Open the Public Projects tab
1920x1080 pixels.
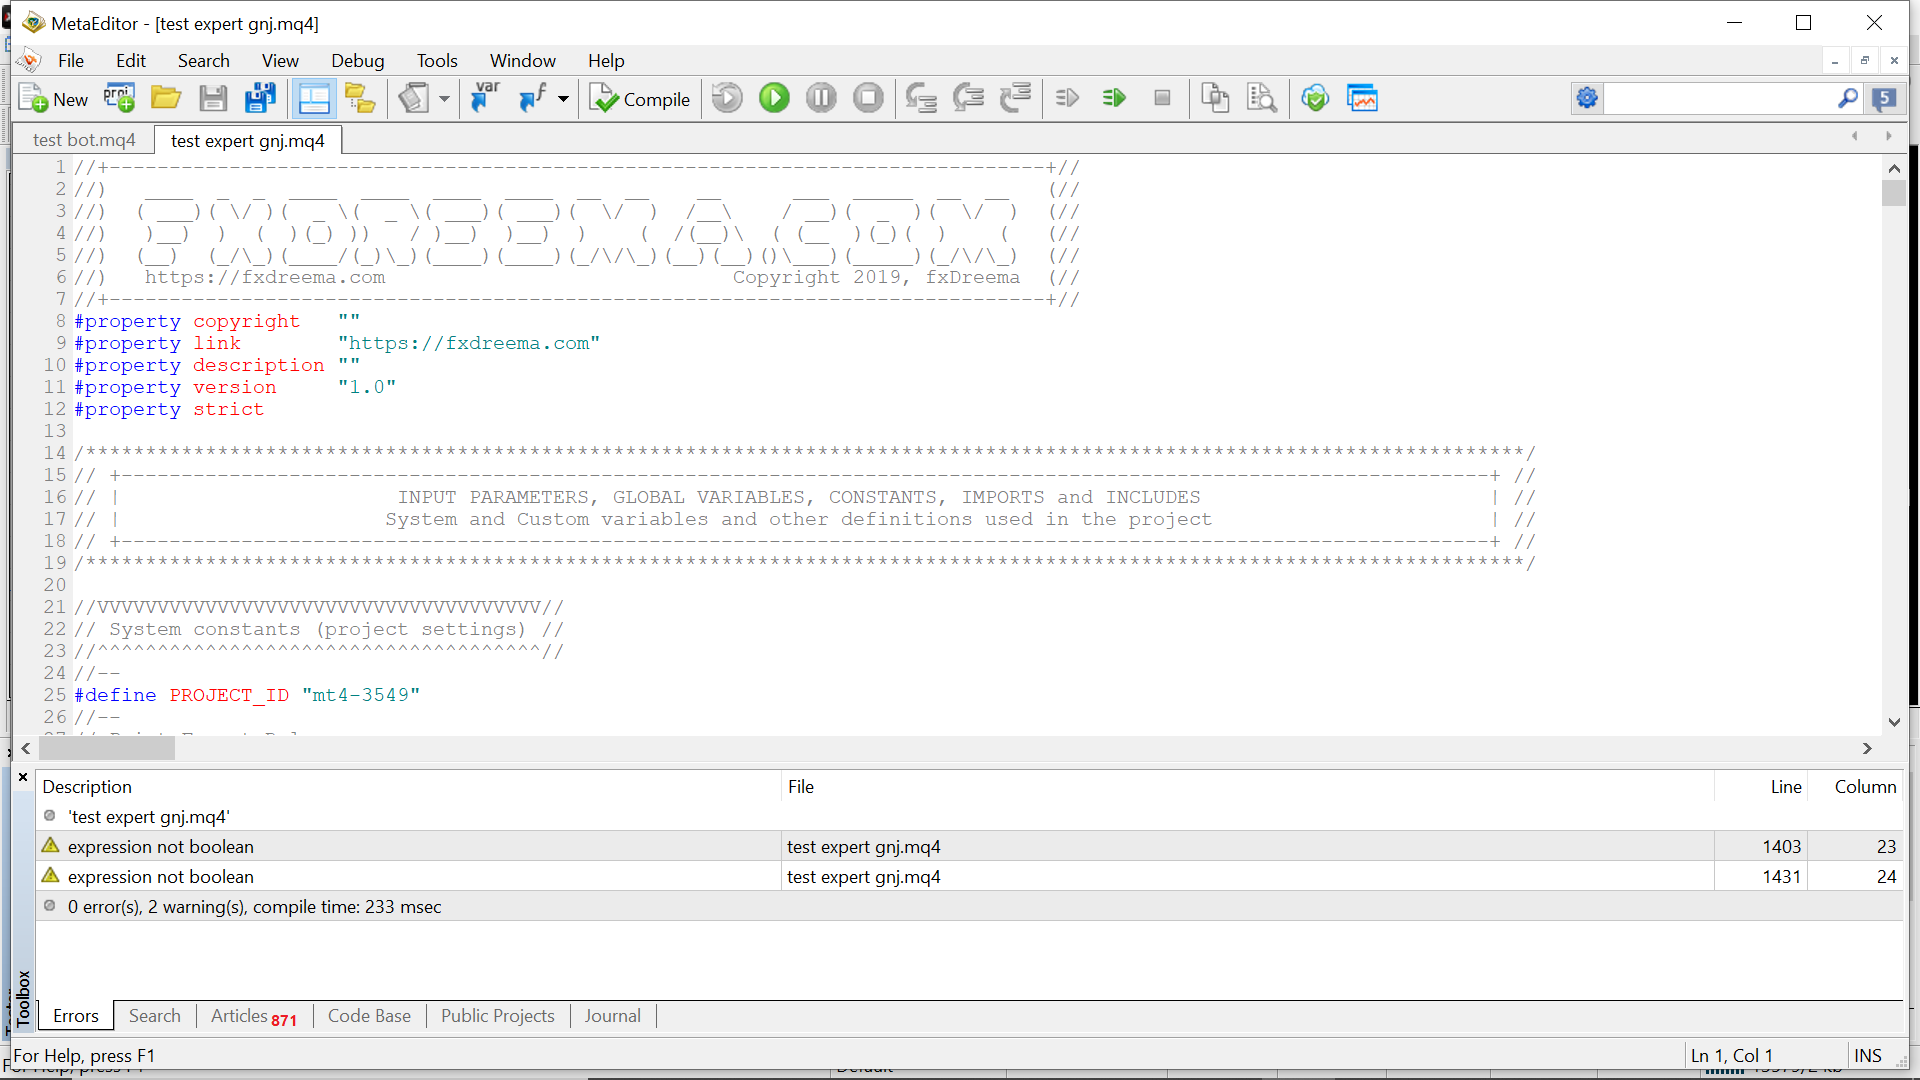pyautogui.click(x=497, y=1016)
